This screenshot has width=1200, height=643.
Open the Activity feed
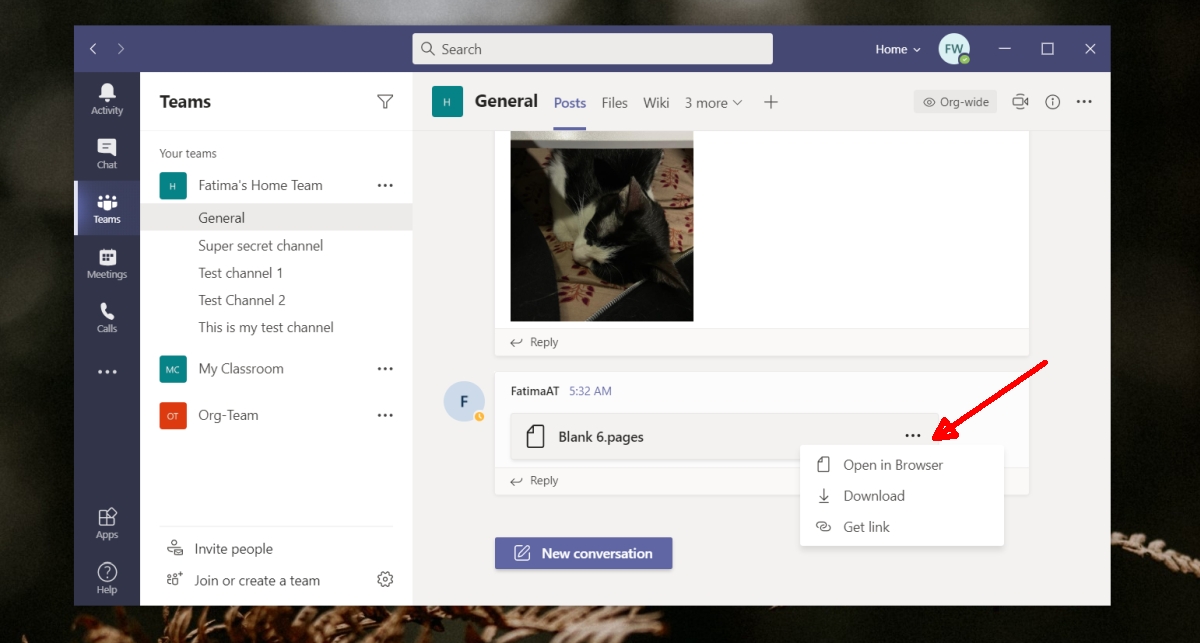pyautogui.click(x=107, y=99)
